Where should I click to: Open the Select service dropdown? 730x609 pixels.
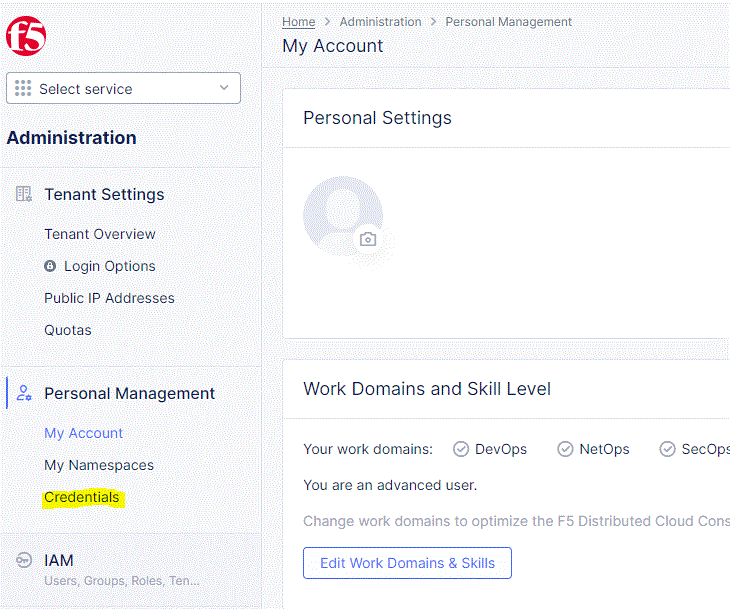pyautogui.click(x=123, y=88)
